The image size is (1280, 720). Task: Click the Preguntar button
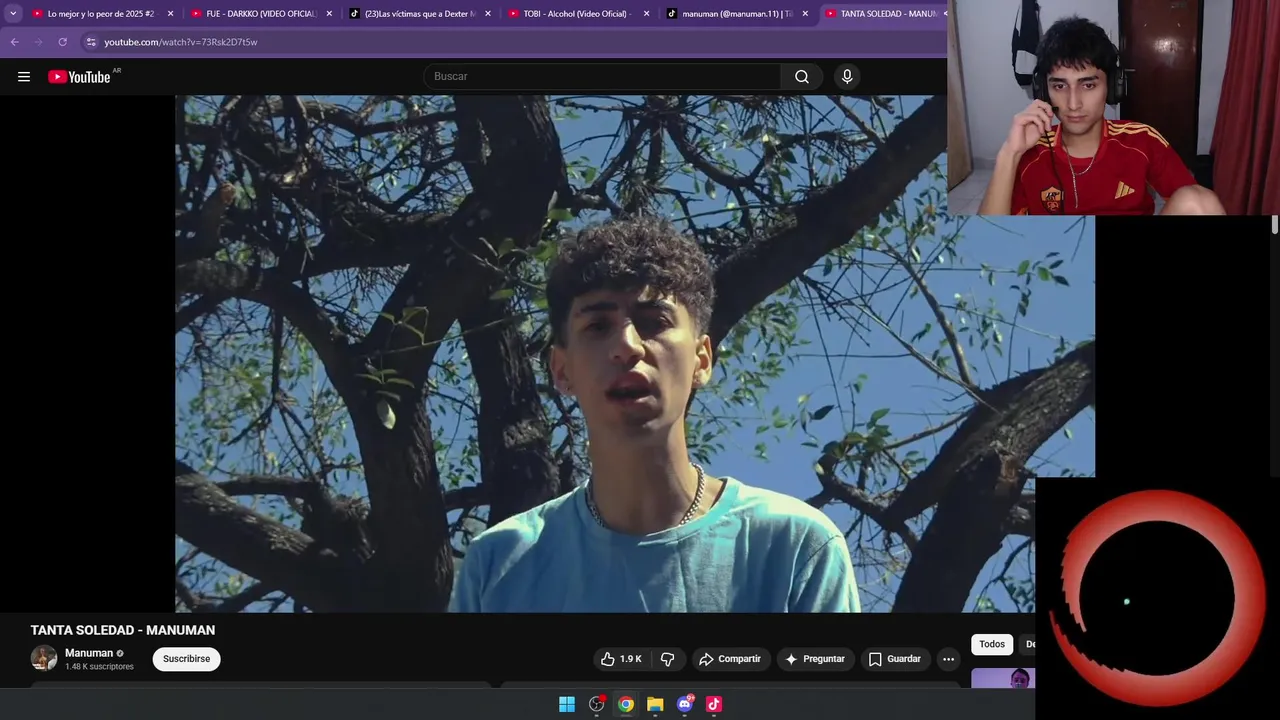pyautogui.click(x=815, y=659)
